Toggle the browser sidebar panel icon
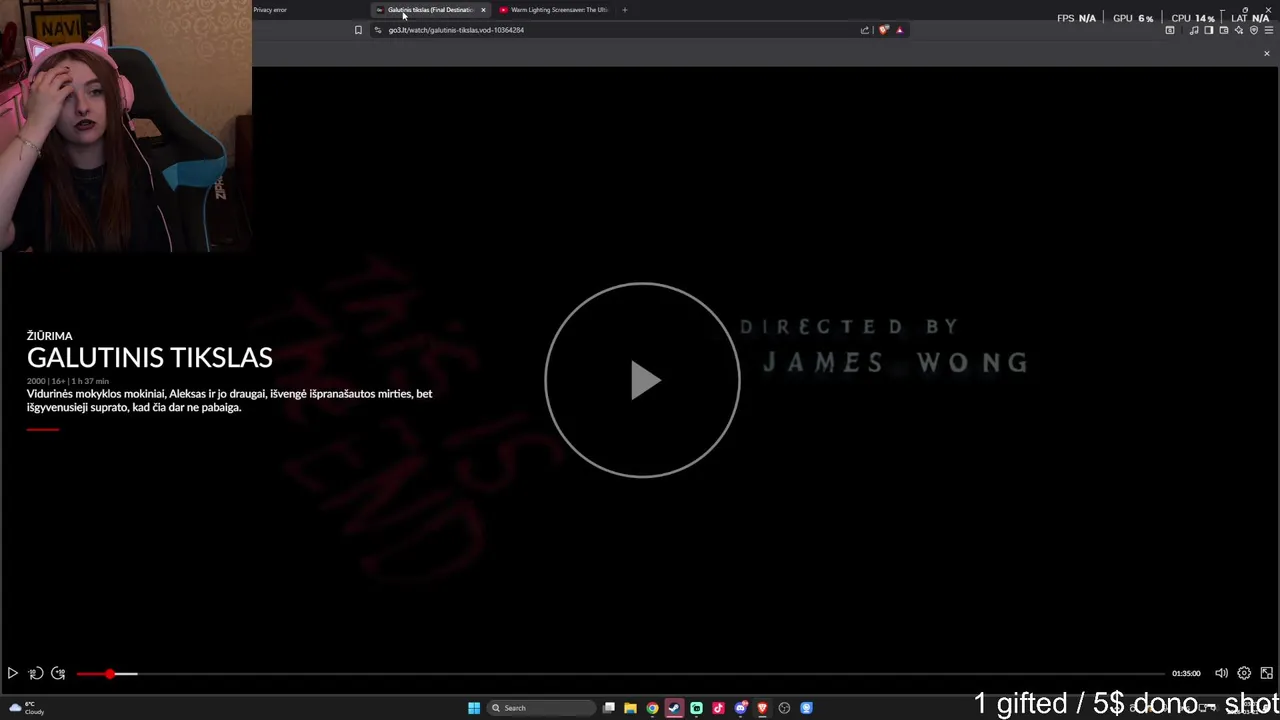 pos(1209,30)
